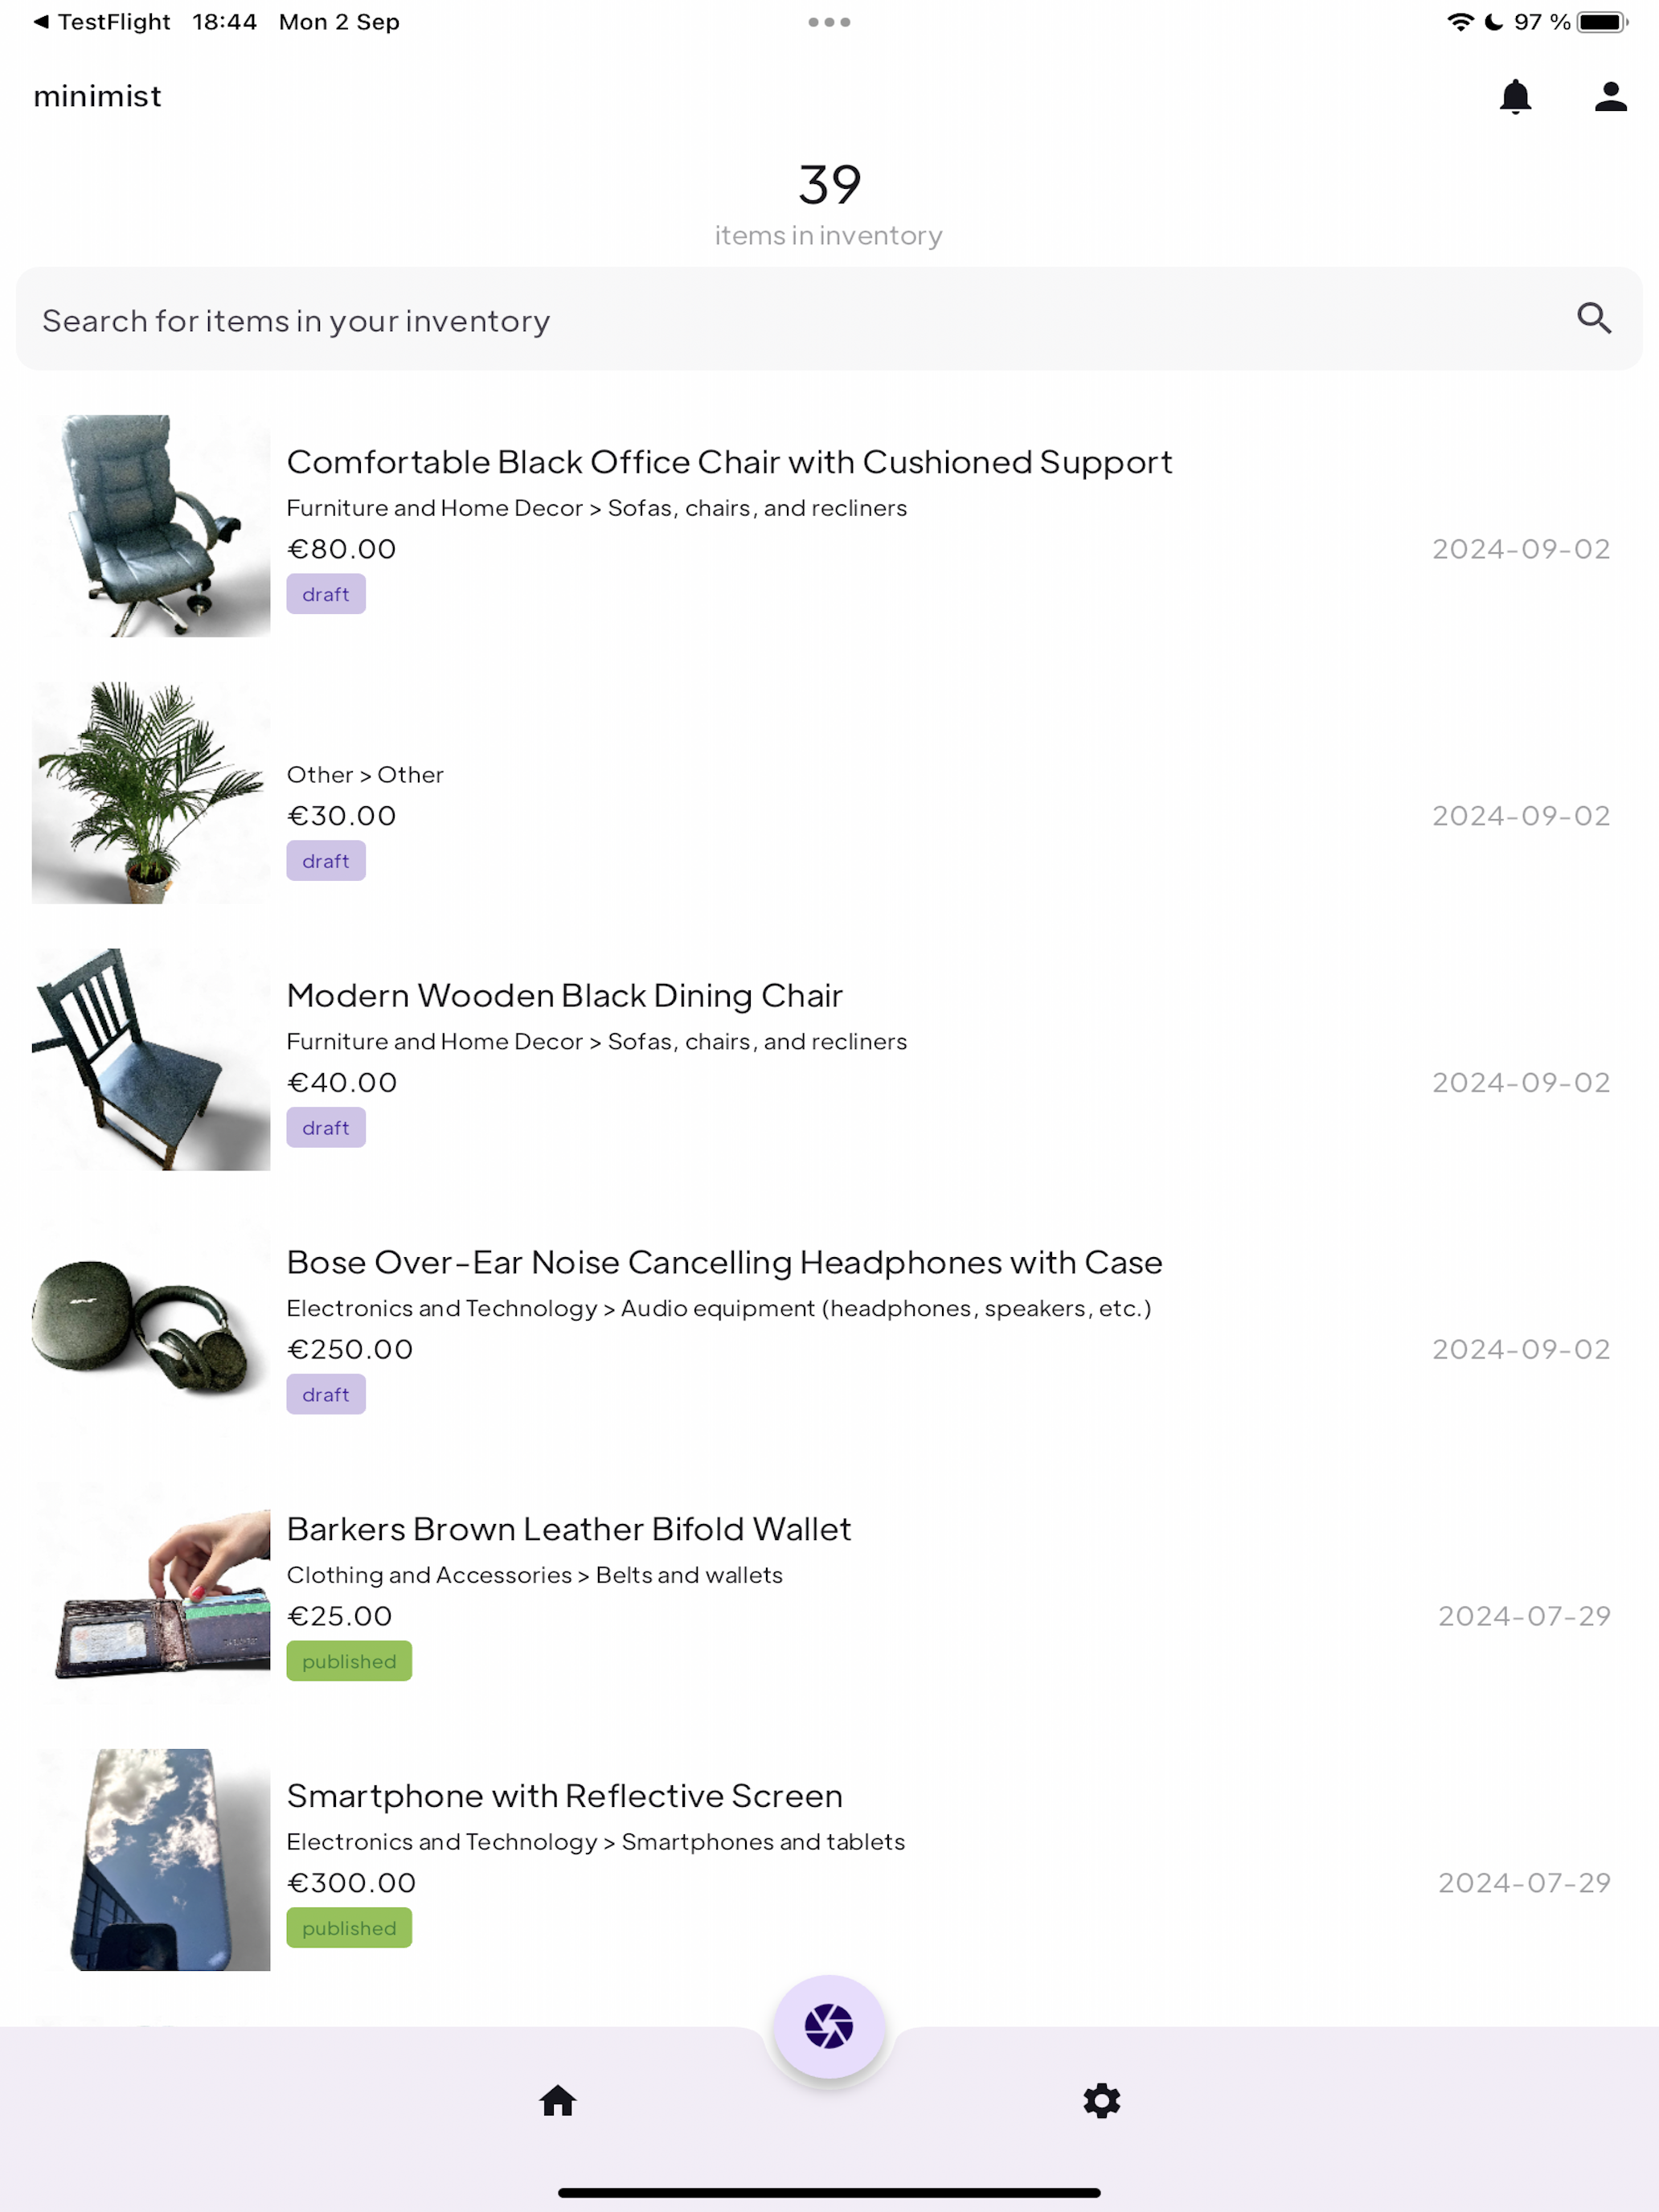Tap the search magnifier icon
Screen dimensions: 1659x2212
coord(1594,318)
